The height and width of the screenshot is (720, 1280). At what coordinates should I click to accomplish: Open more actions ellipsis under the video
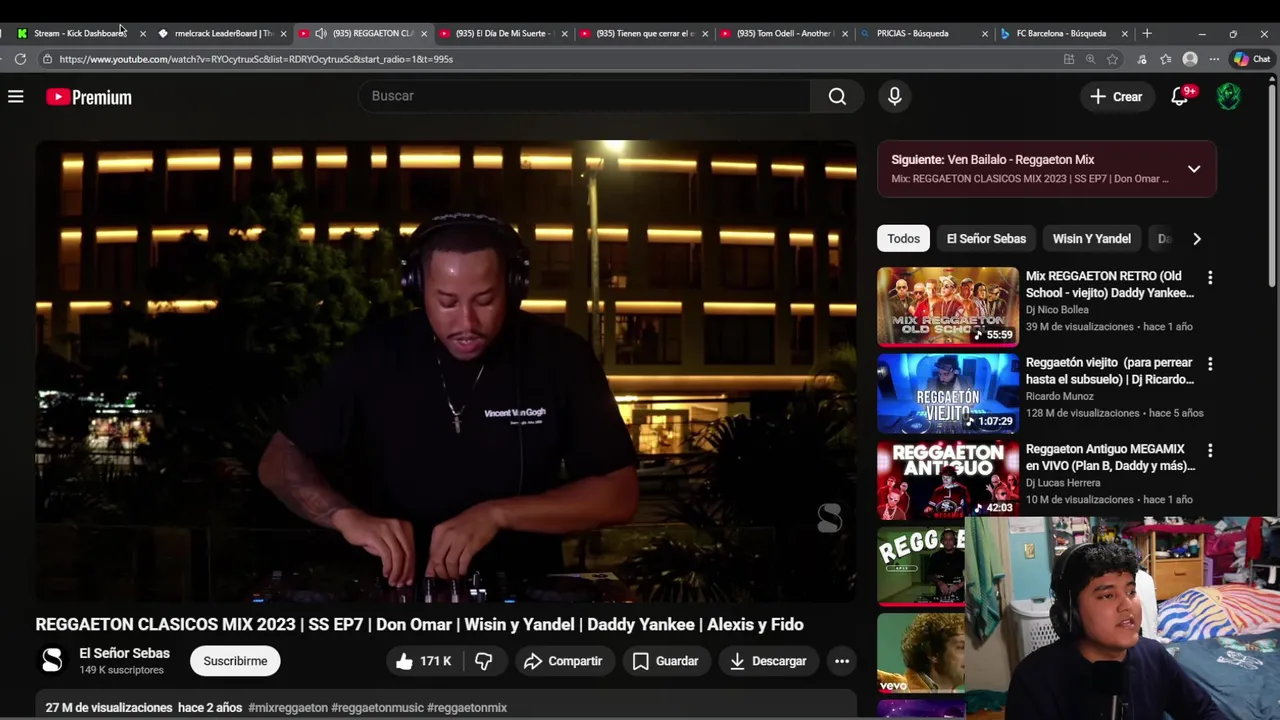pos(842,661)
